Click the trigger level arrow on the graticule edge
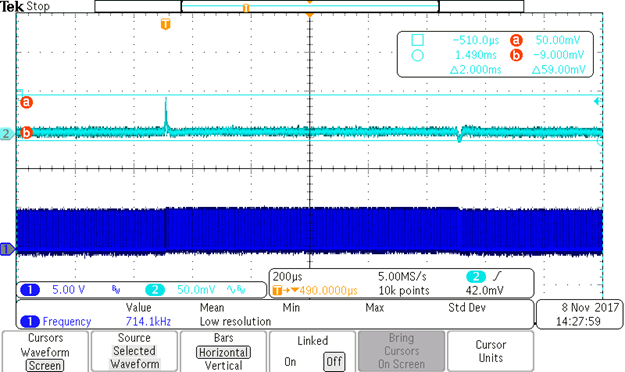Screen dimensions: 625x372 (x=597, y=102)
